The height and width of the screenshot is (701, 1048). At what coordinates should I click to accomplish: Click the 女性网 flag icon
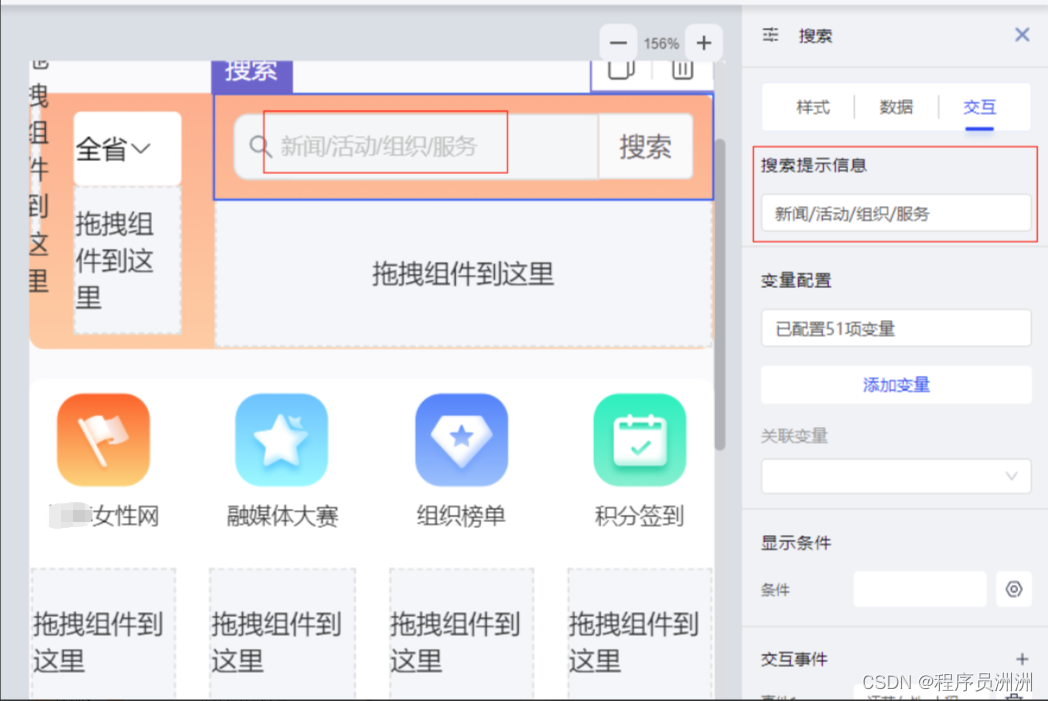103,438
